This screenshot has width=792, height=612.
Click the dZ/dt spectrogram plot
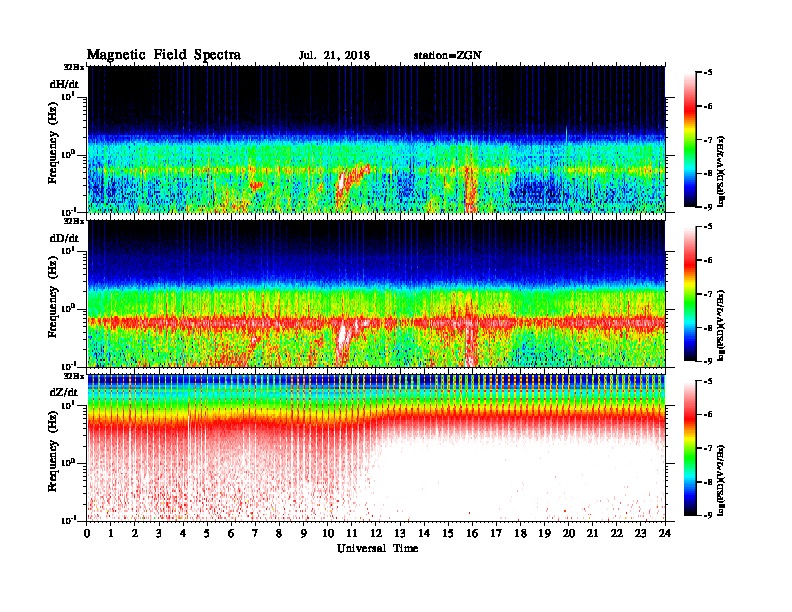click(377, 448)
